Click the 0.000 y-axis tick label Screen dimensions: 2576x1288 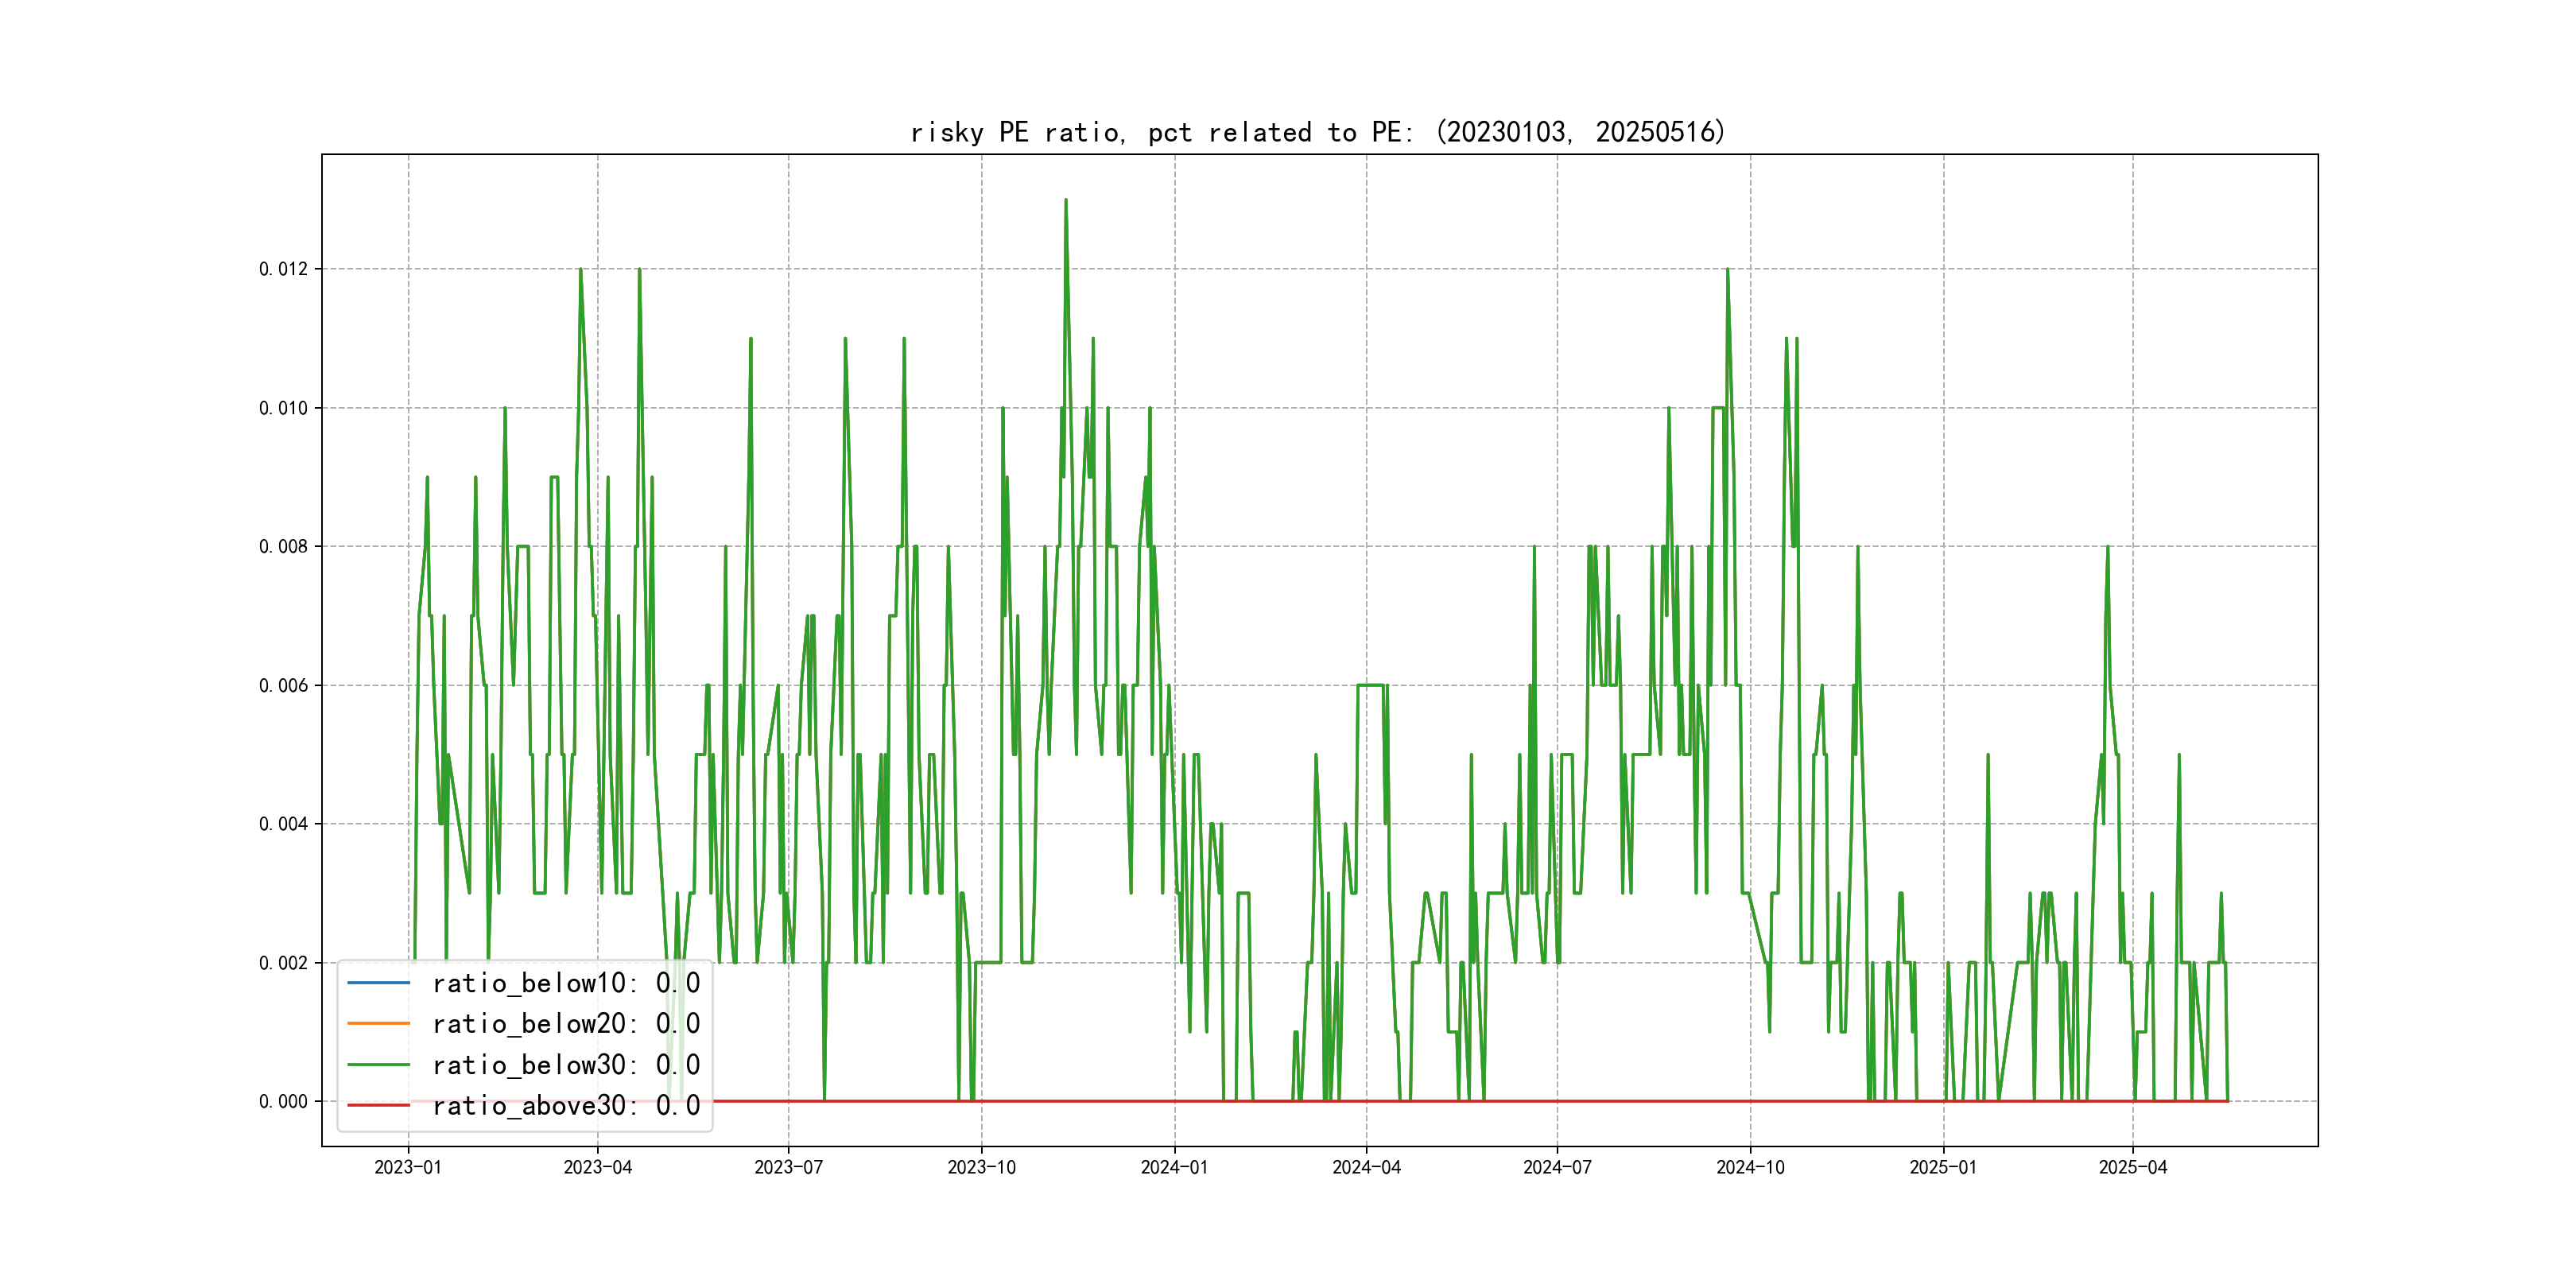[x=283, y=1101]
